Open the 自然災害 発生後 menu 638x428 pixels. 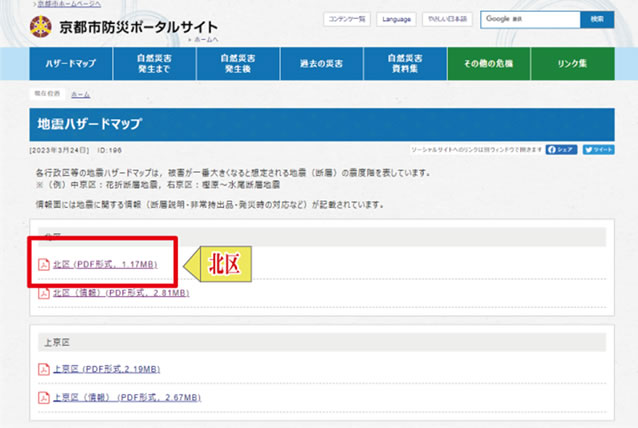click(238, 63)
